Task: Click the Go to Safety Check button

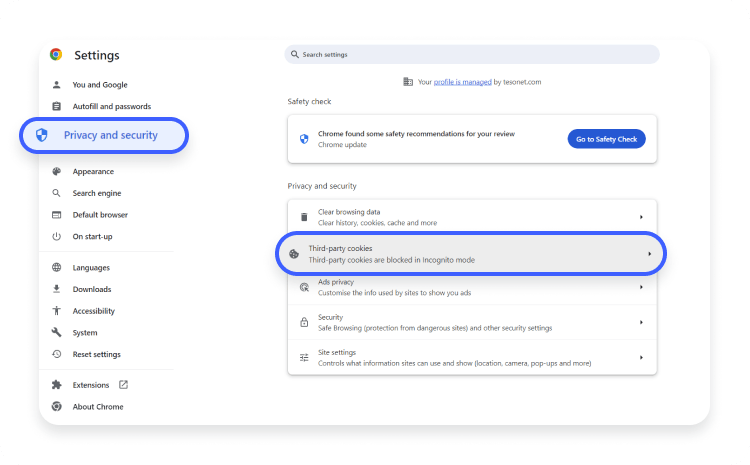Action: click(x=607, y=139)
